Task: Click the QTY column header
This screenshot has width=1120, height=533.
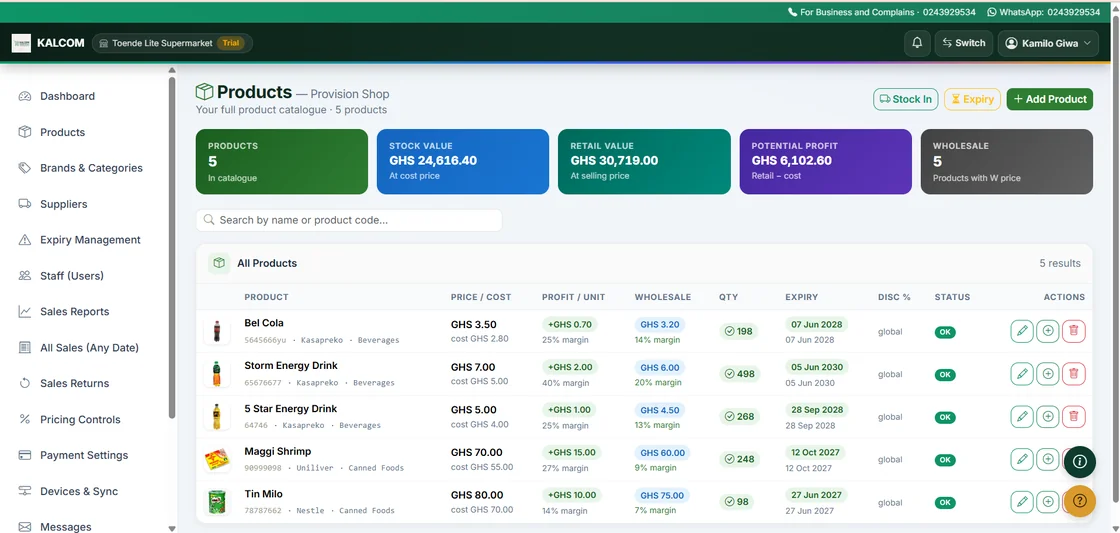Action: [x=729, y=297]
